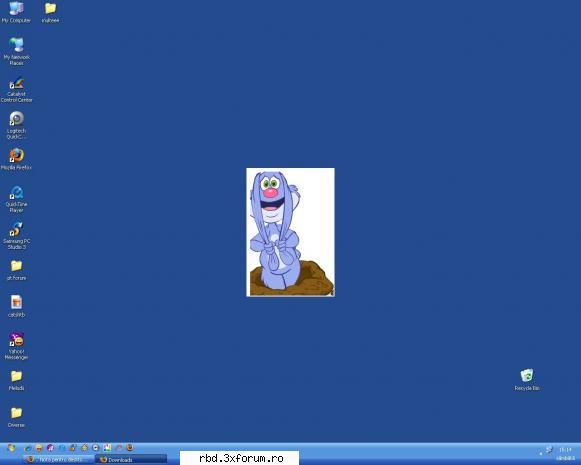Image resolution: width=581 pixels, height=465 pixels.
Task: Launch Yahoo! Messenger desktop shortcut
Action: [16, 346]
